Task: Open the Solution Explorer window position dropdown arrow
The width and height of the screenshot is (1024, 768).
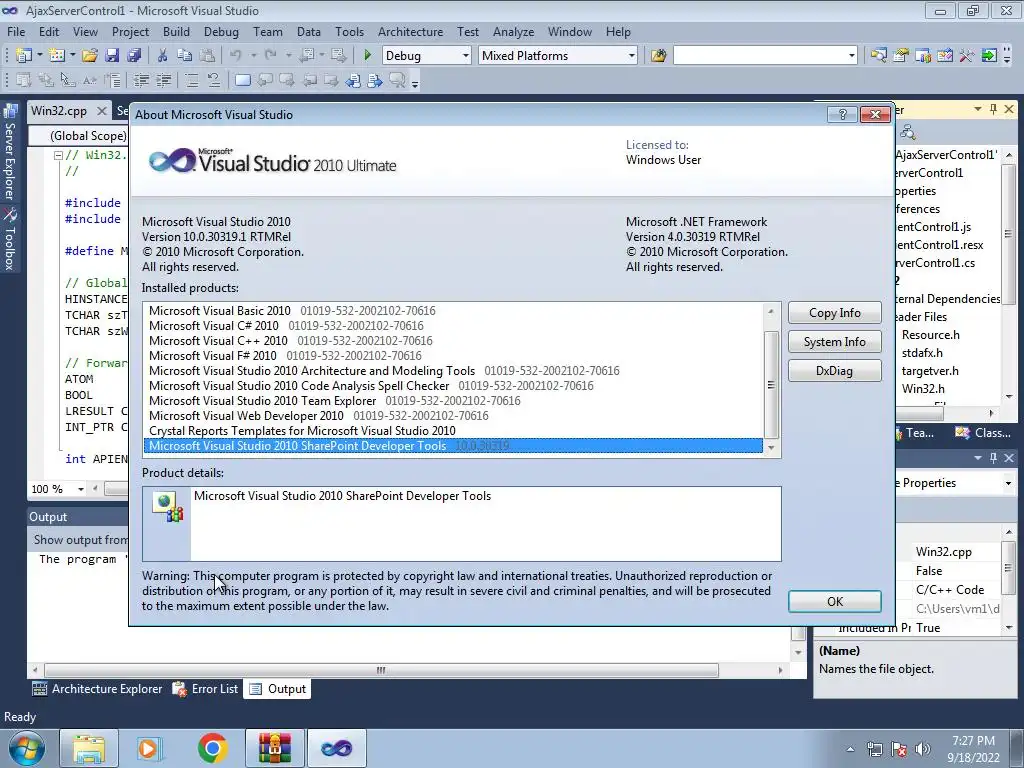Action: coord(978,109)
